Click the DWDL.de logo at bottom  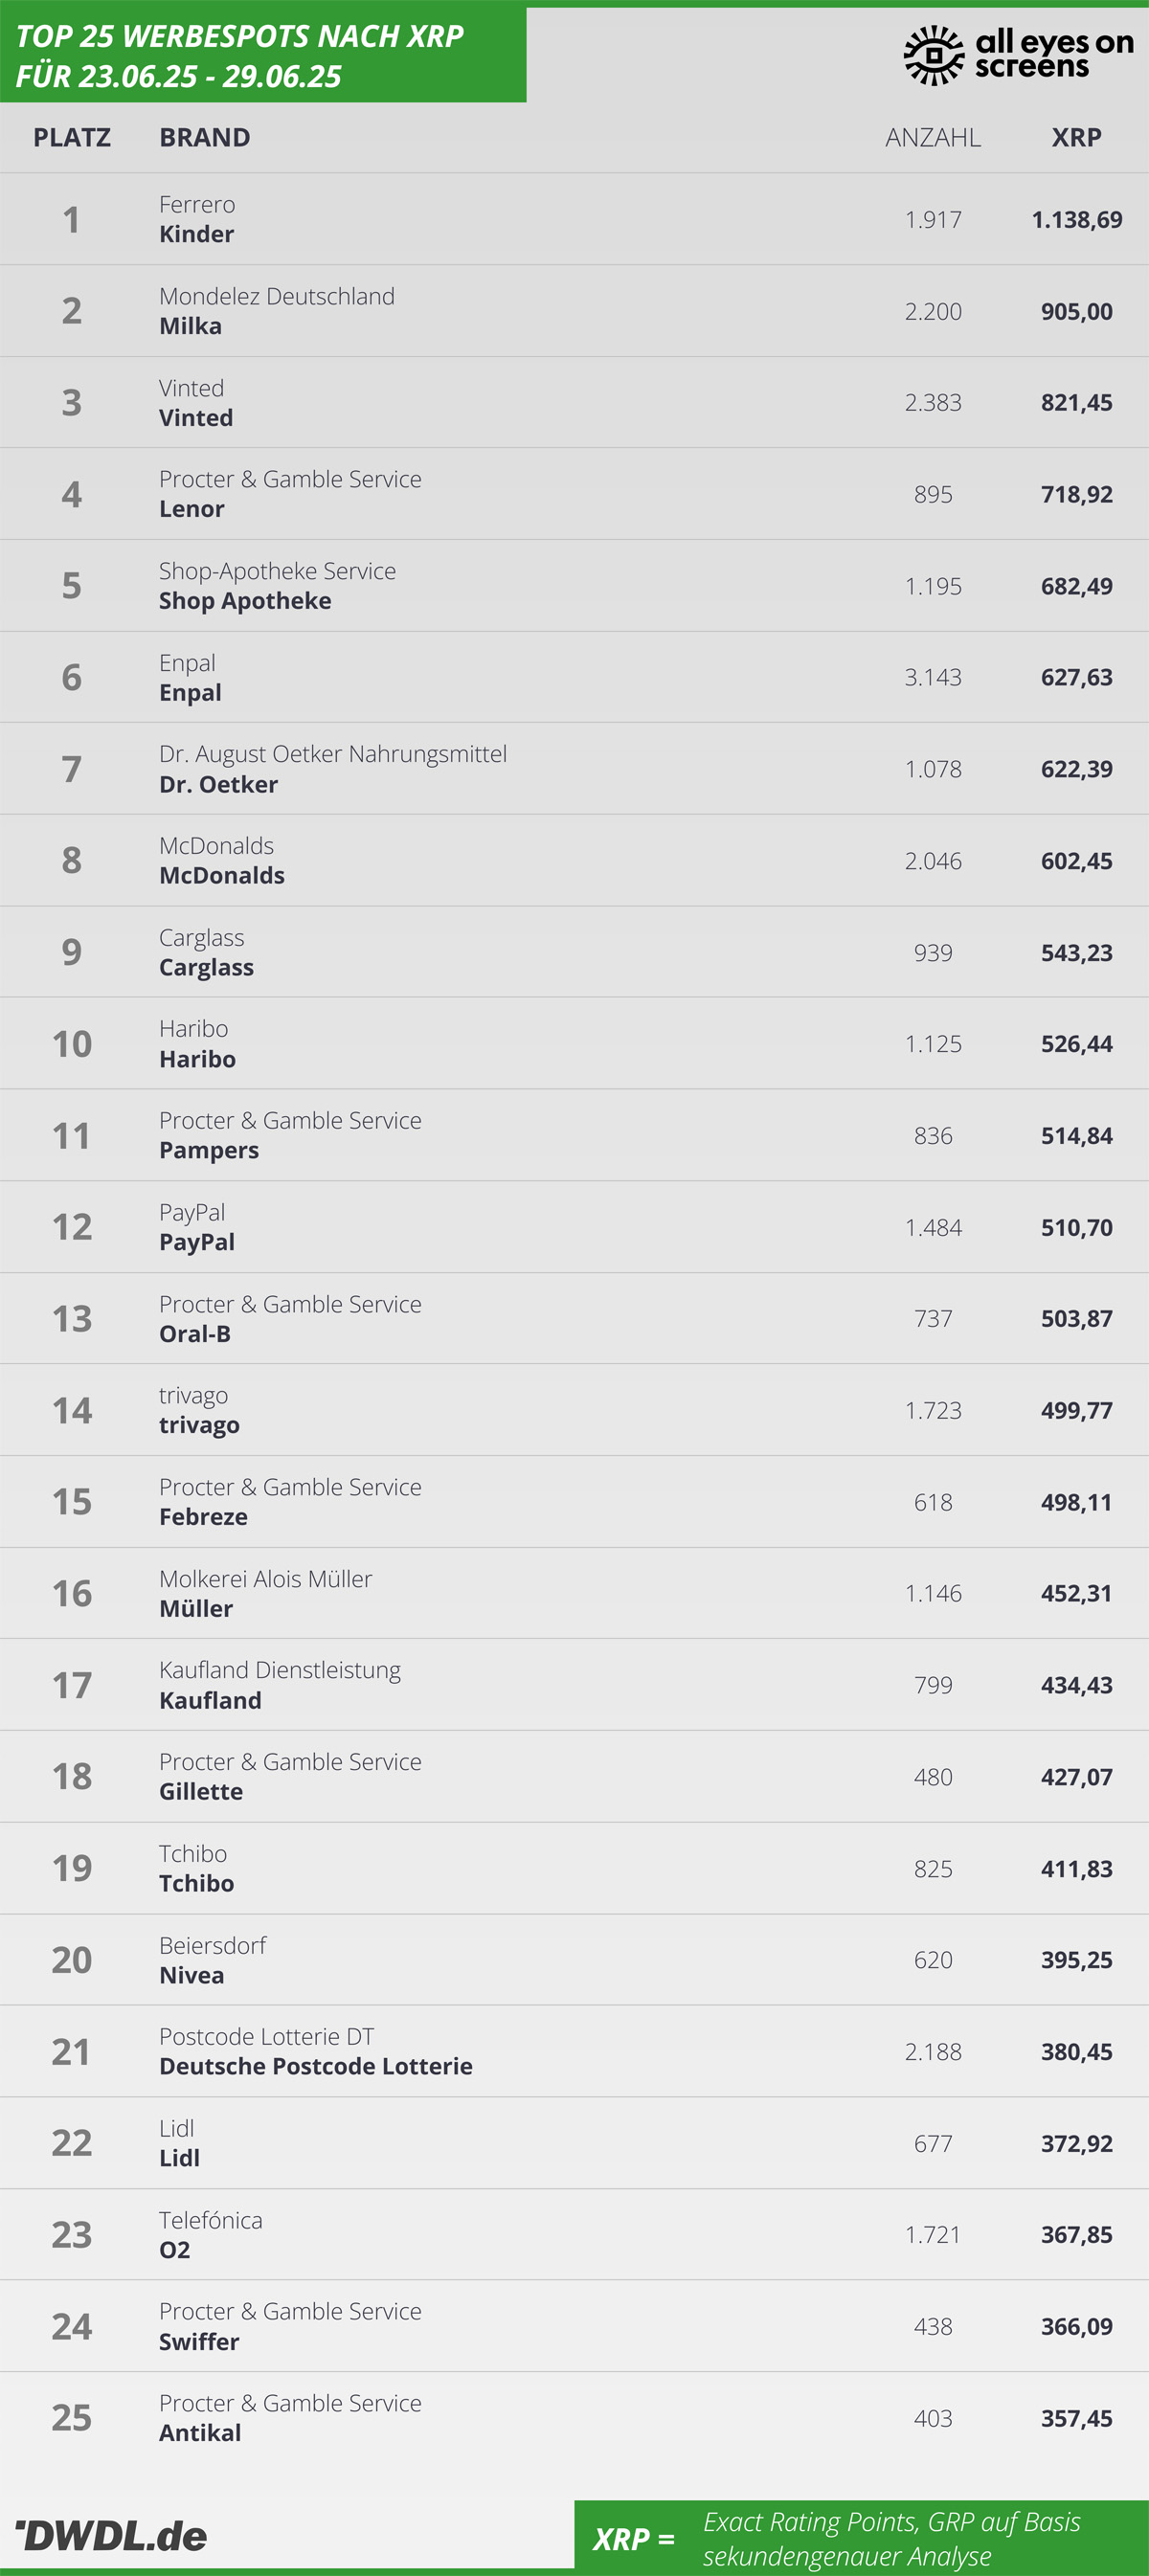click(x=110, y=2535)
